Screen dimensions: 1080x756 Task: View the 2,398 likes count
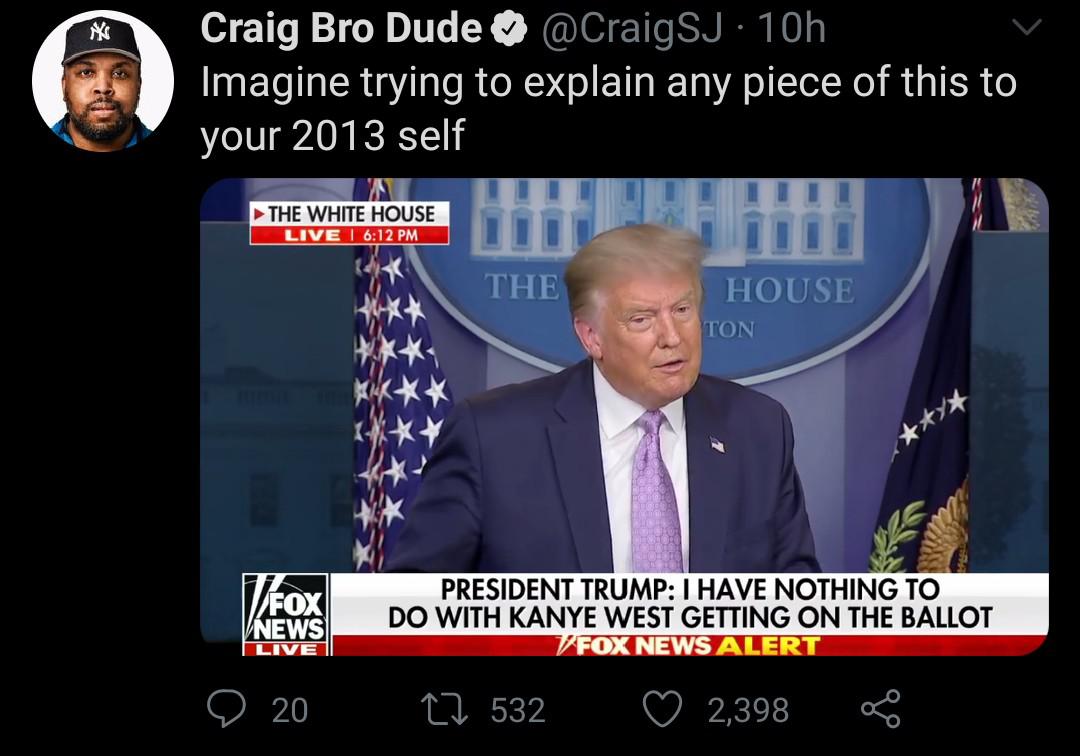(x=748, y=710)
